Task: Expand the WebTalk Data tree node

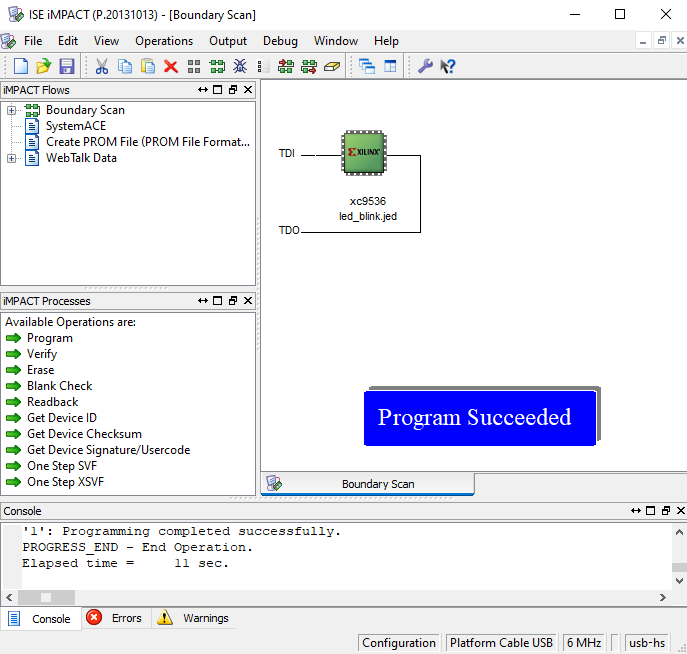Action: [x=11, y=159]
